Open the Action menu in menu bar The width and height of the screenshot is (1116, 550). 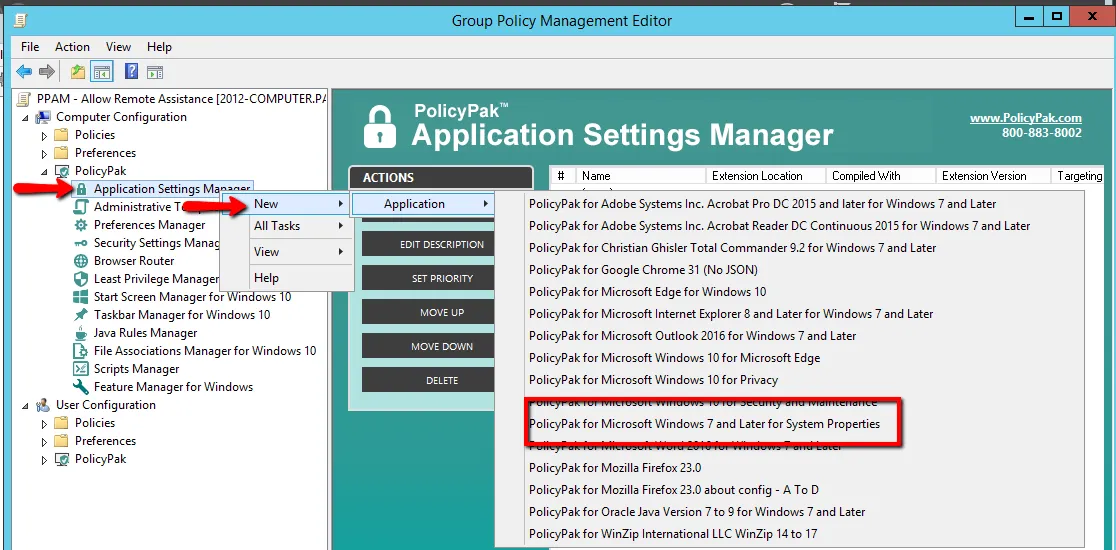coord(72,47)
